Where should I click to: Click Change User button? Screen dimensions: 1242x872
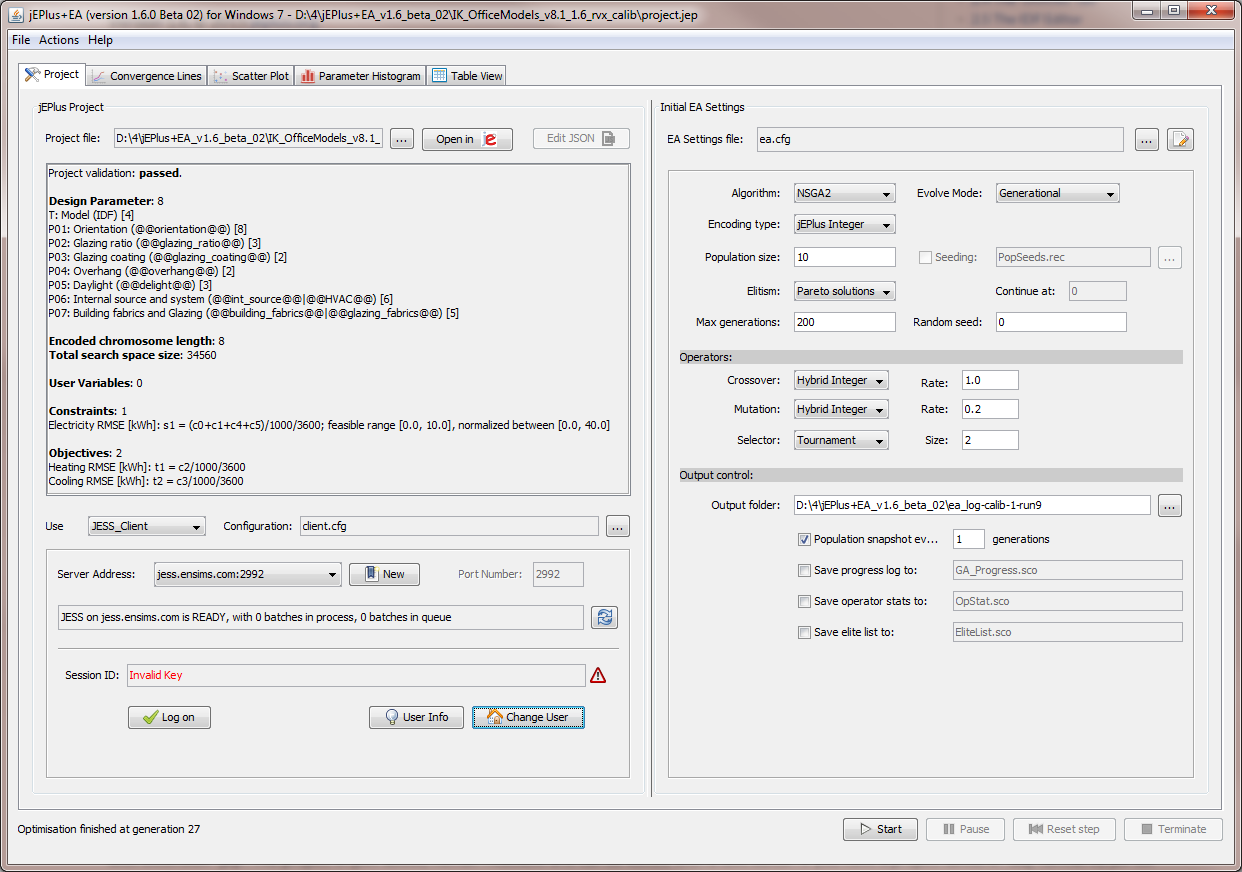click(528, 717)
